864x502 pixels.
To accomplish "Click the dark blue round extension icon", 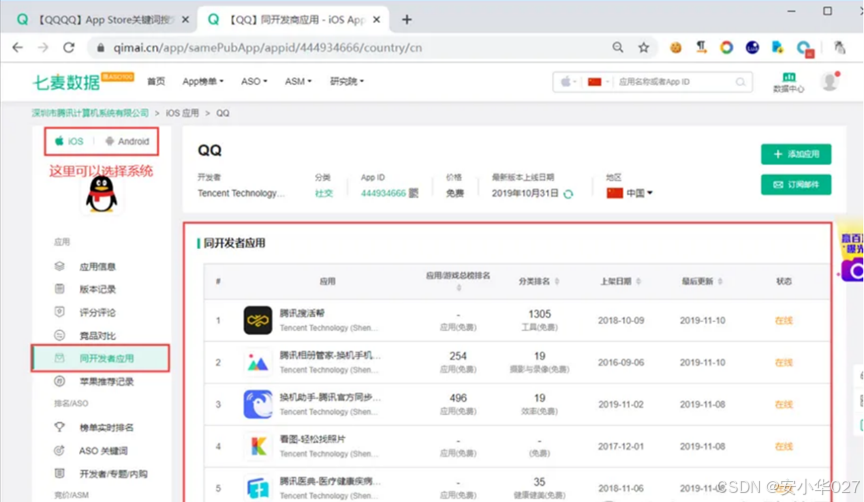I will pyautogui.click(x=752, y=47).
